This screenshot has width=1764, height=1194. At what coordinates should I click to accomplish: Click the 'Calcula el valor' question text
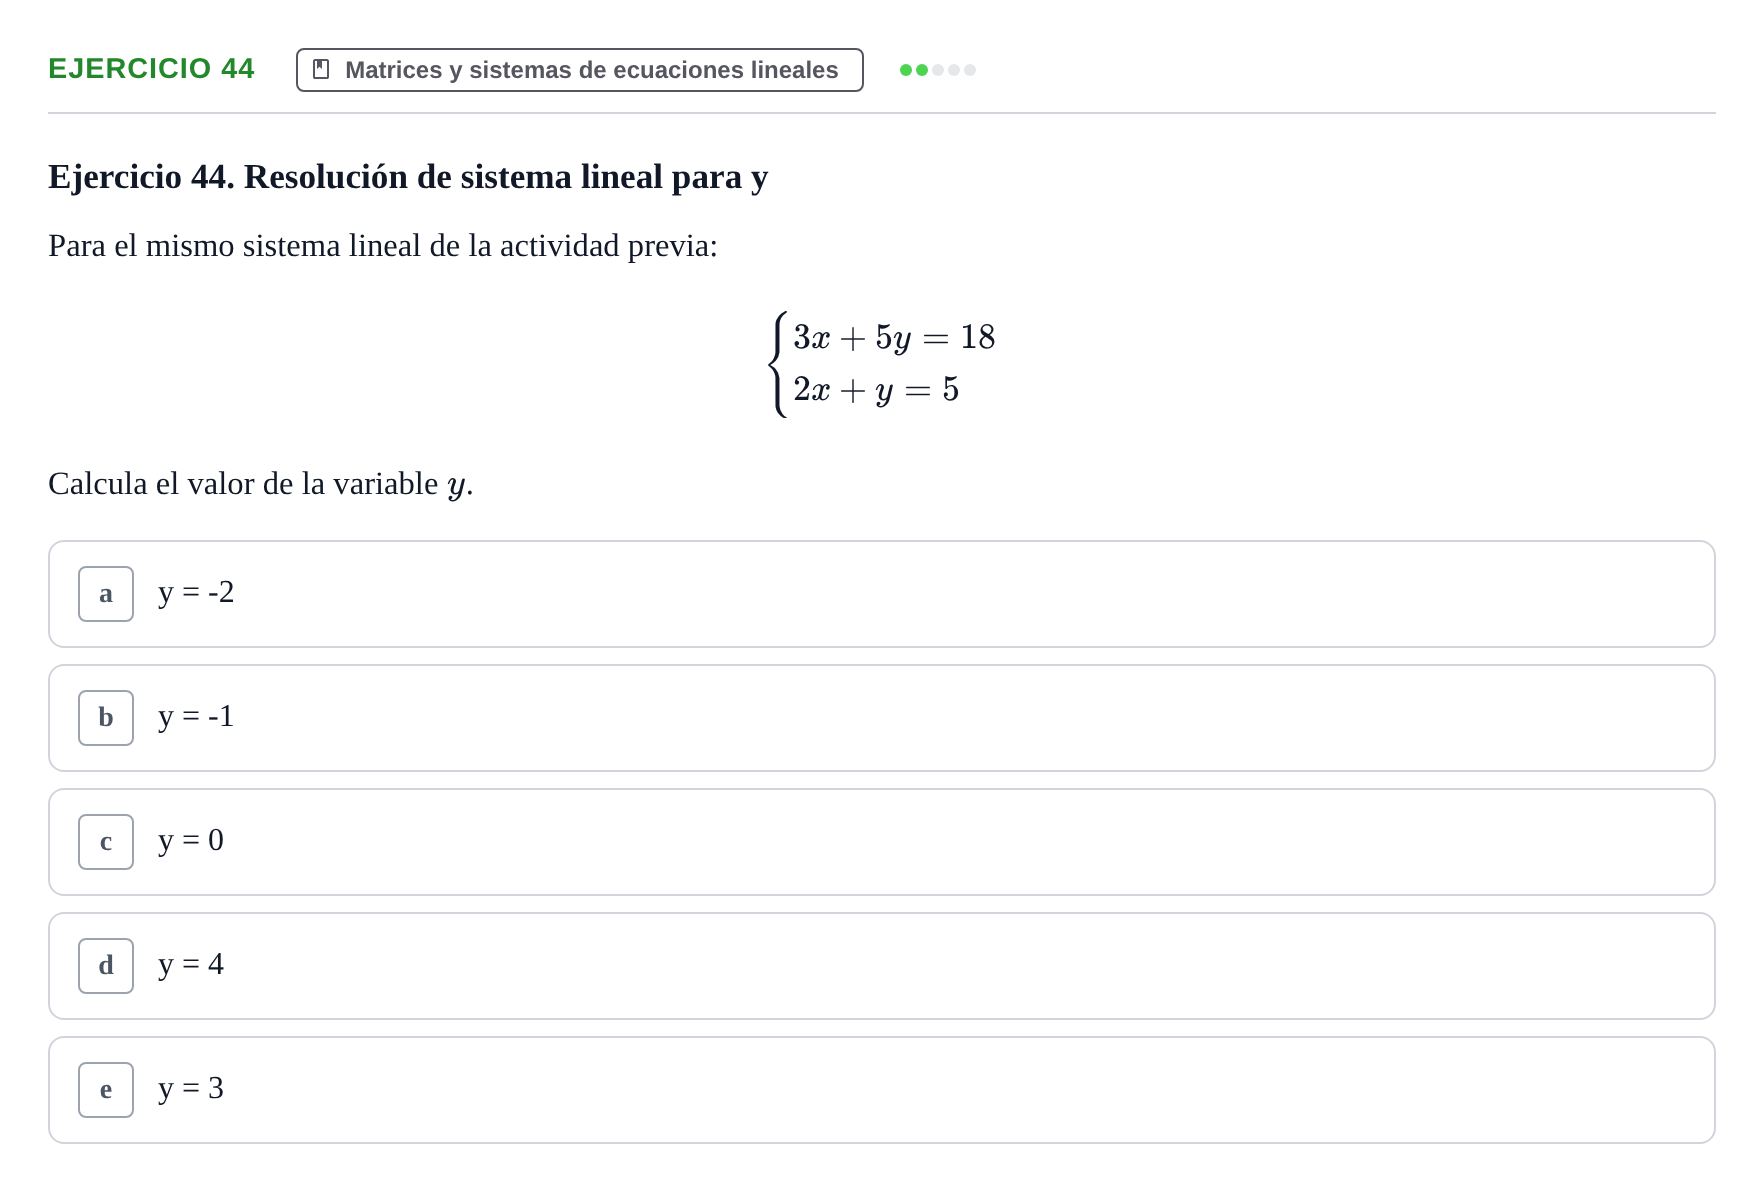[x=261, y=484]
